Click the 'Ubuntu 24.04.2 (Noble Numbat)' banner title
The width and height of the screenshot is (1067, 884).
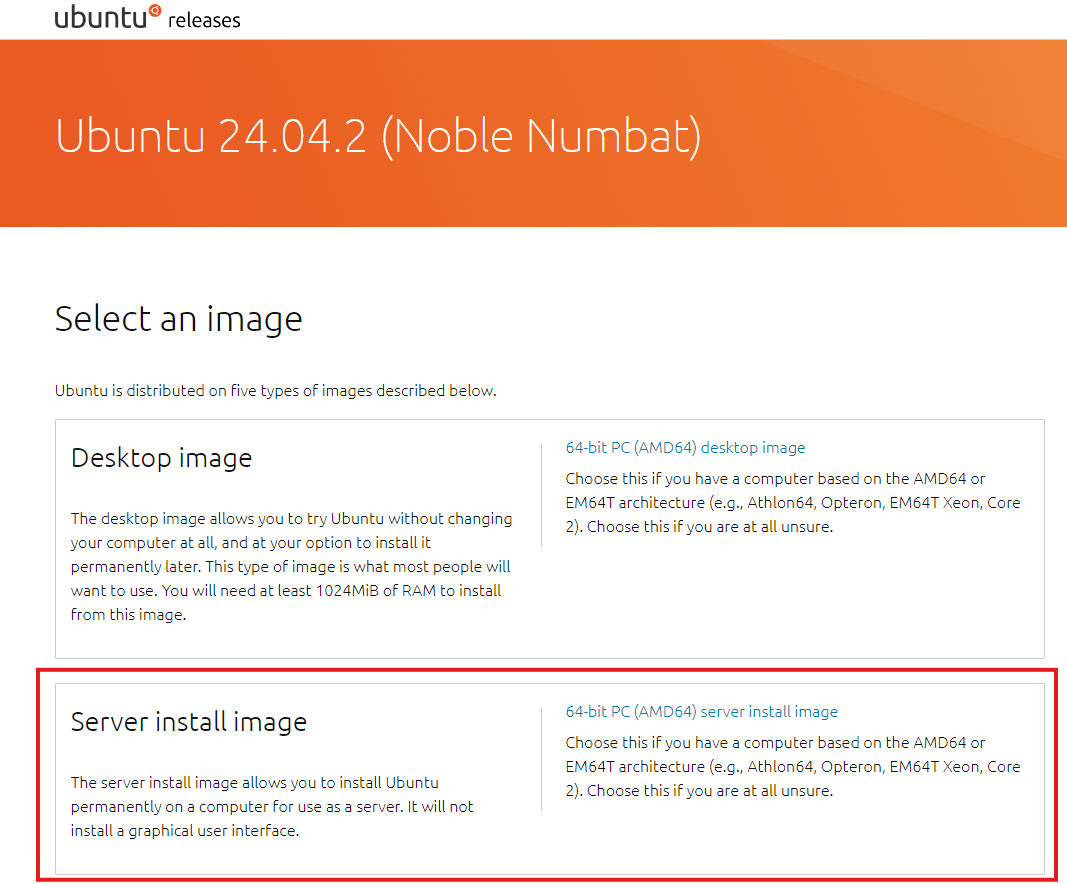click(378, 137)
